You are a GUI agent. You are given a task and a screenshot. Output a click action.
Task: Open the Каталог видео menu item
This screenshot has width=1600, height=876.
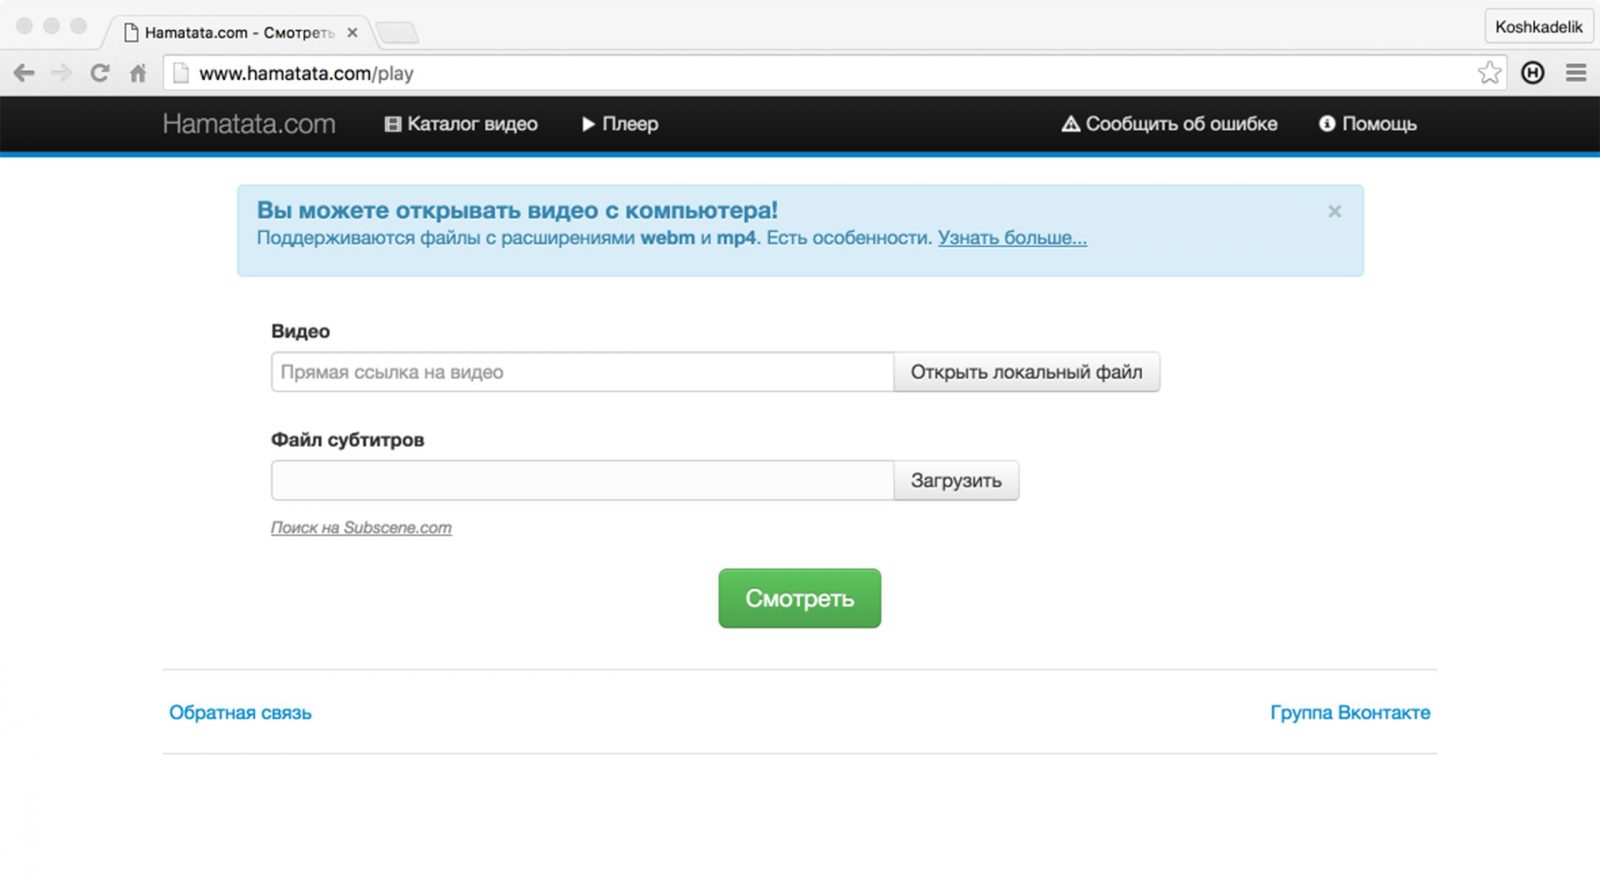pos(461,124)
